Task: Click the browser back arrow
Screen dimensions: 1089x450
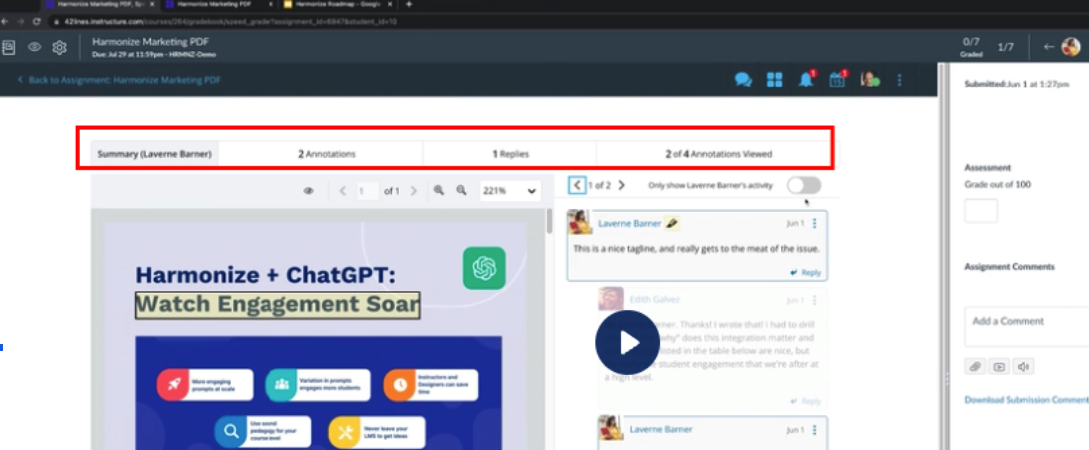Action: (x=5, y=22)
